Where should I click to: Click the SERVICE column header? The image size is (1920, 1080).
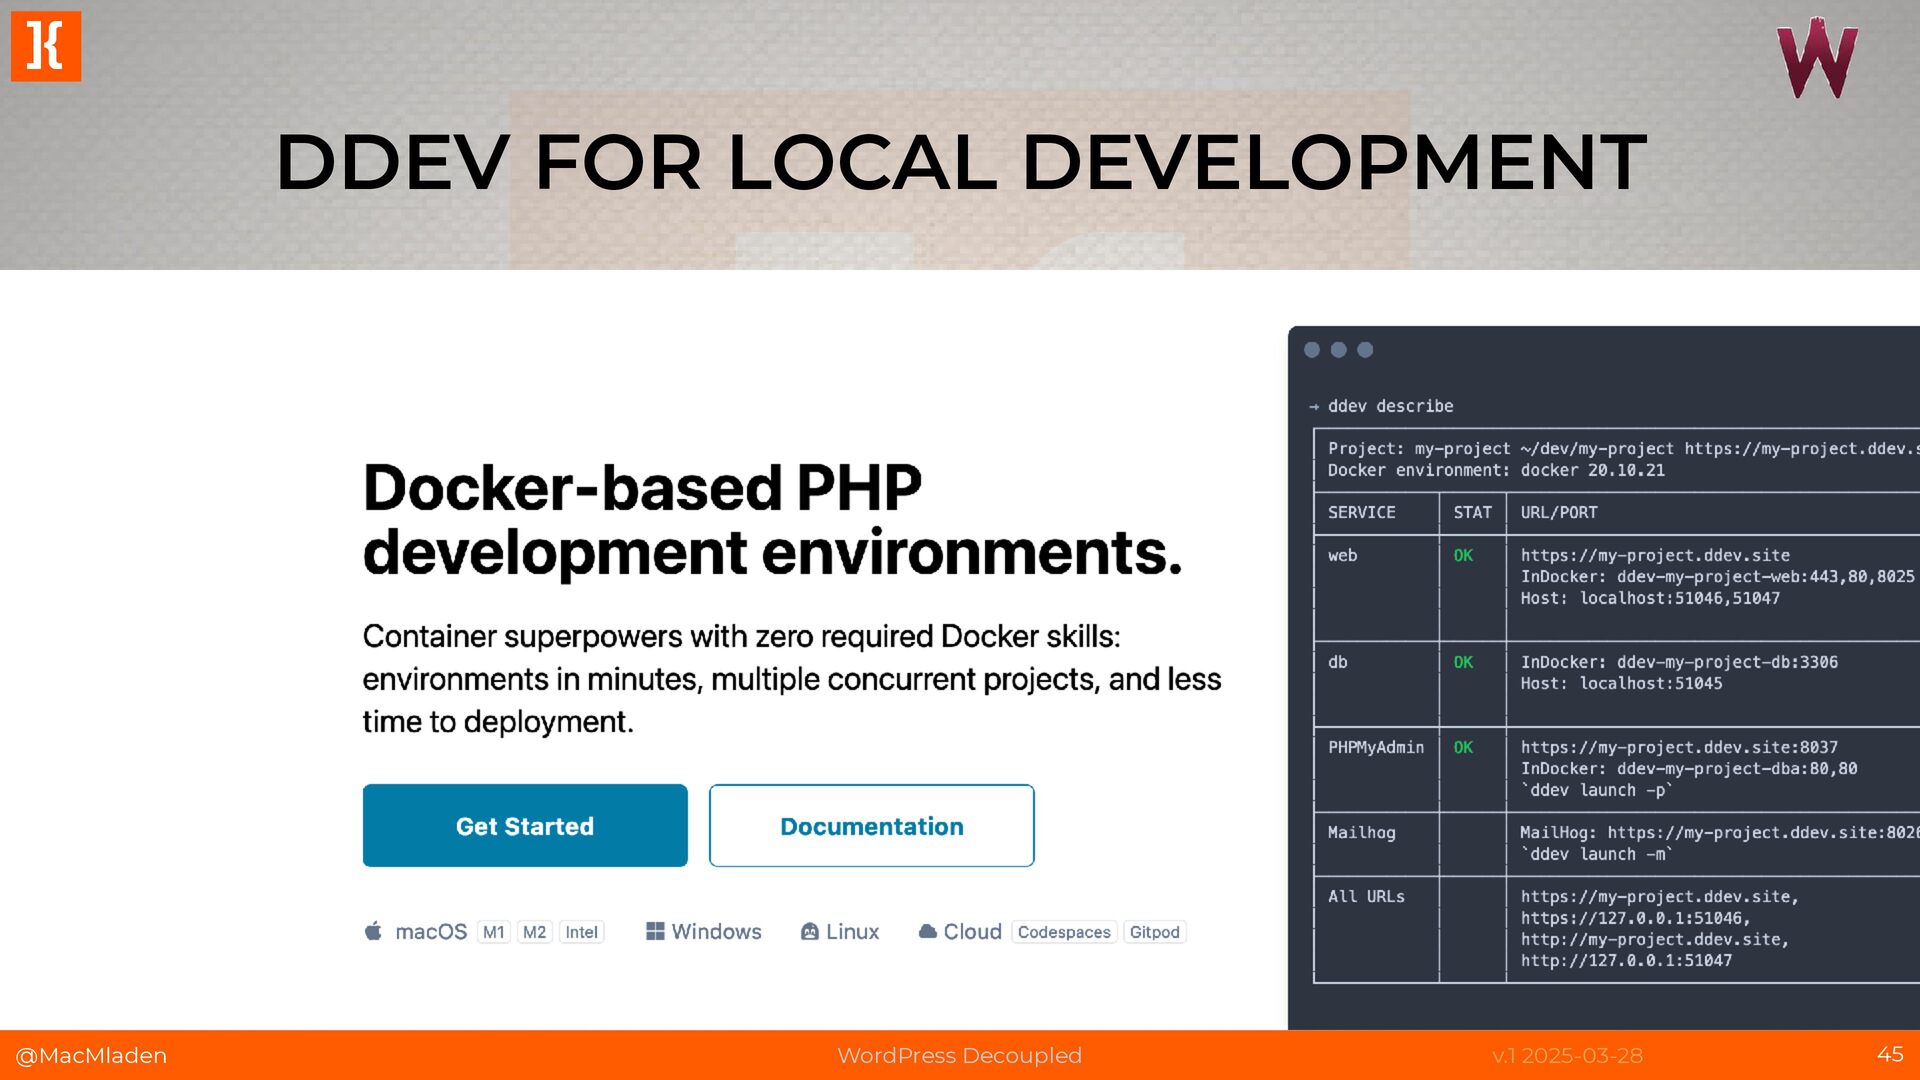point(1362,512)
